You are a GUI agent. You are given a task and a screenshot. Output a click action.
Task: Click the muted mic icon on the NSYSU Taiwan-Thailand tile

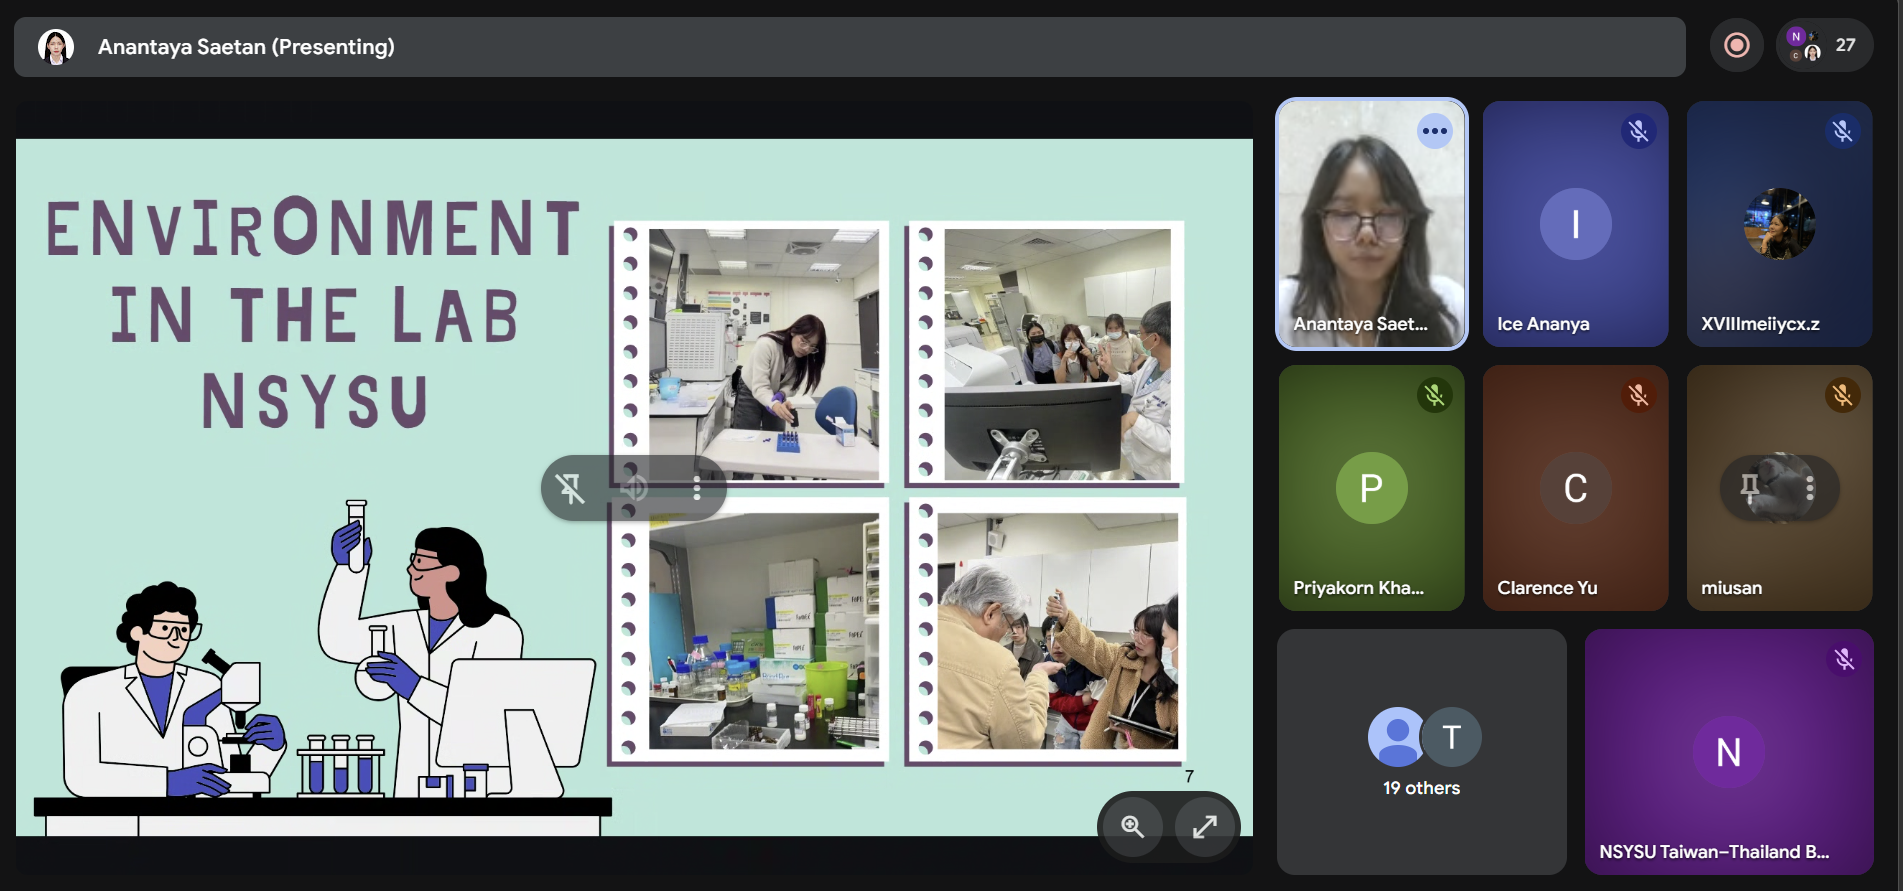point(1844,659)
